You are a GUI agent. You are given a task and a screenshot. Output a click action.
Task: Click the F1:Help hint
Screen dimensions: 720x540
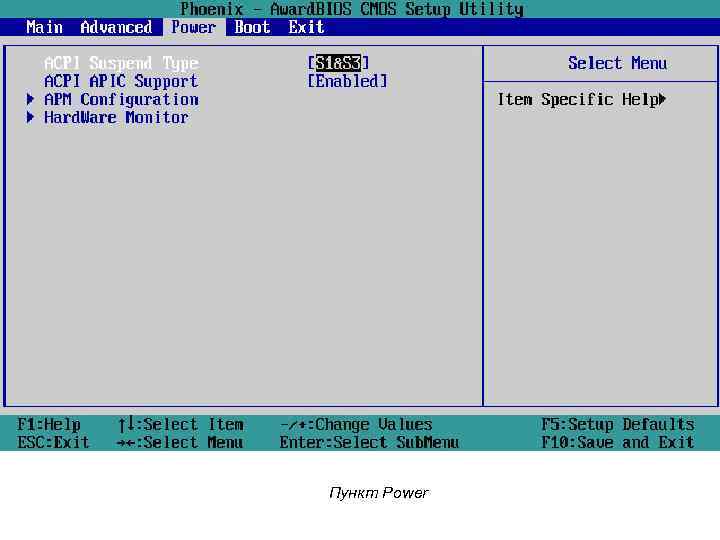pyautogui.click(x=49, y=424)
